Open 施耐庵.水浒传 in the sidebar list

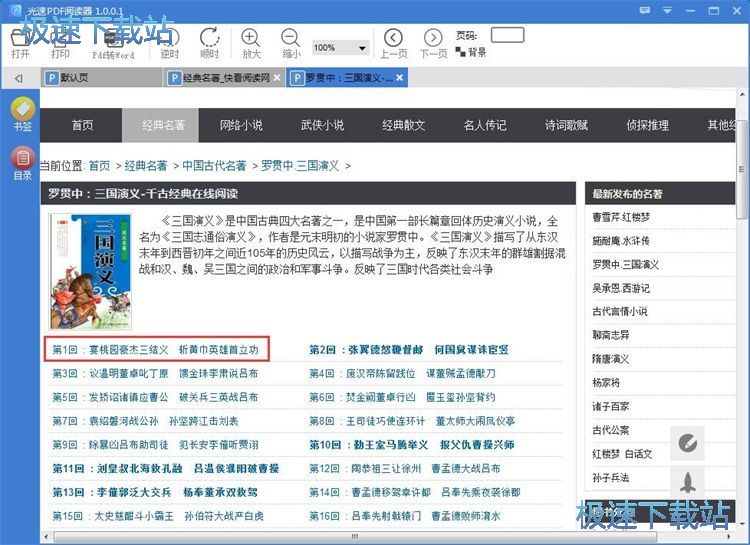point(621,241)
